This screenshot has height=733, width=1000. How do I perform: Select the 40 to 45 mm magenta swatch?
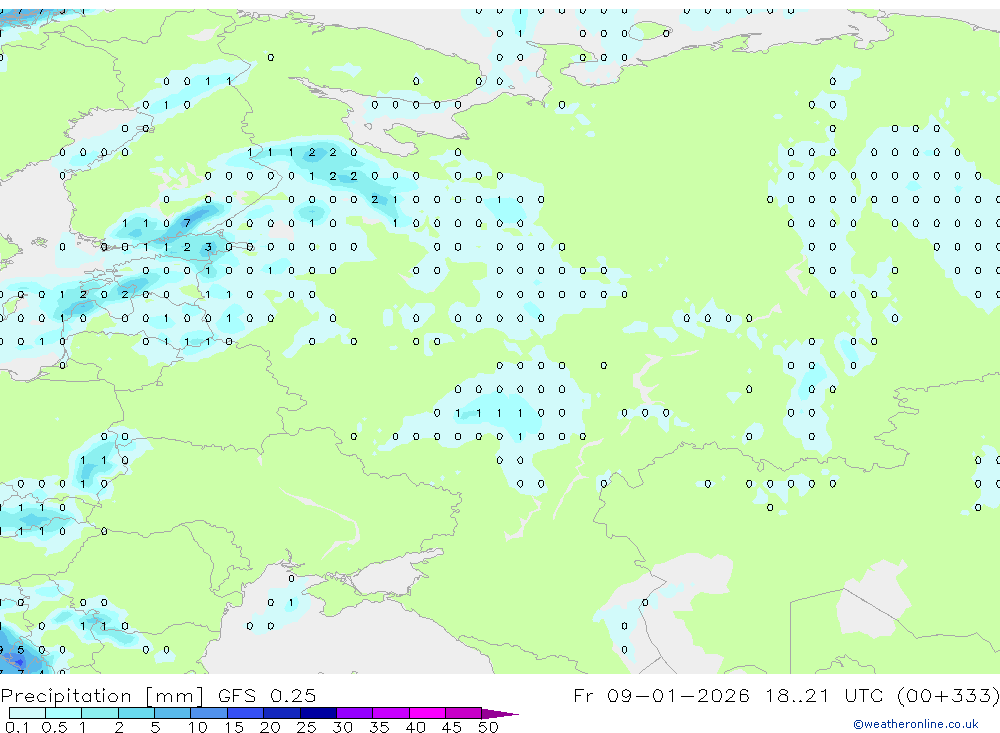427,713
